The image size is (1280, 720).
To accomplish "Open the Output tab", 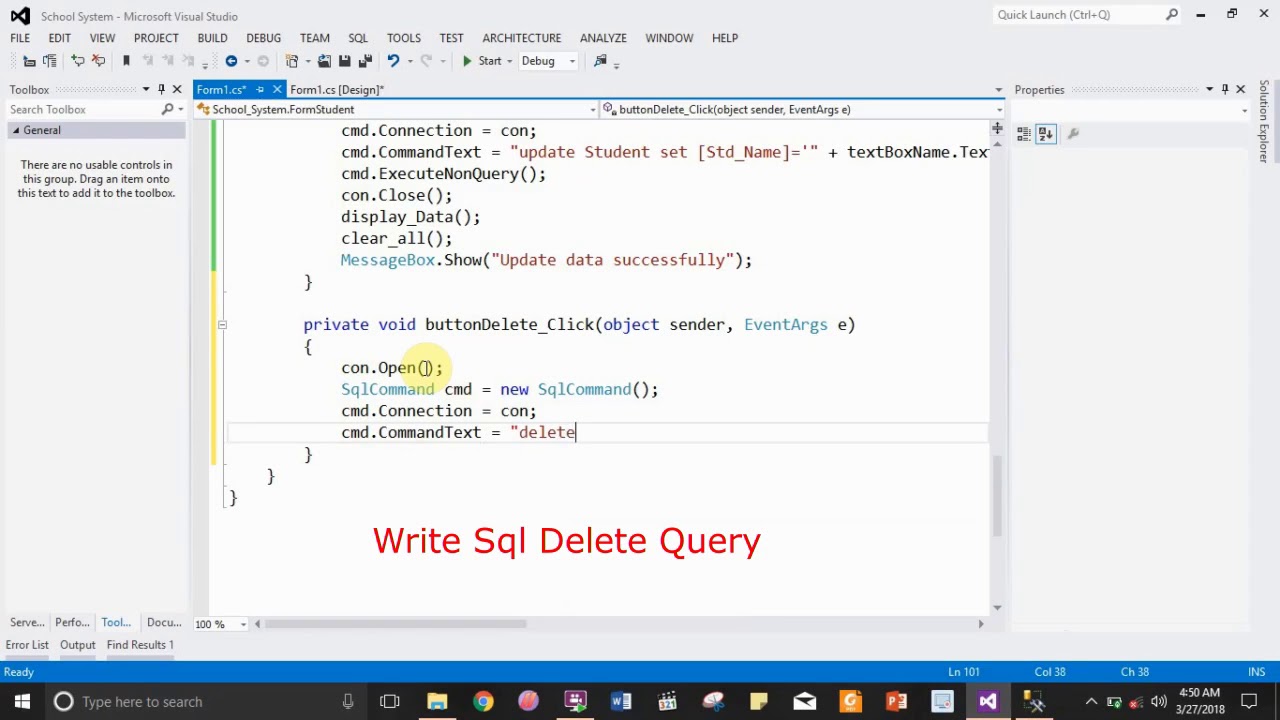I will click(x=77, y=645).
